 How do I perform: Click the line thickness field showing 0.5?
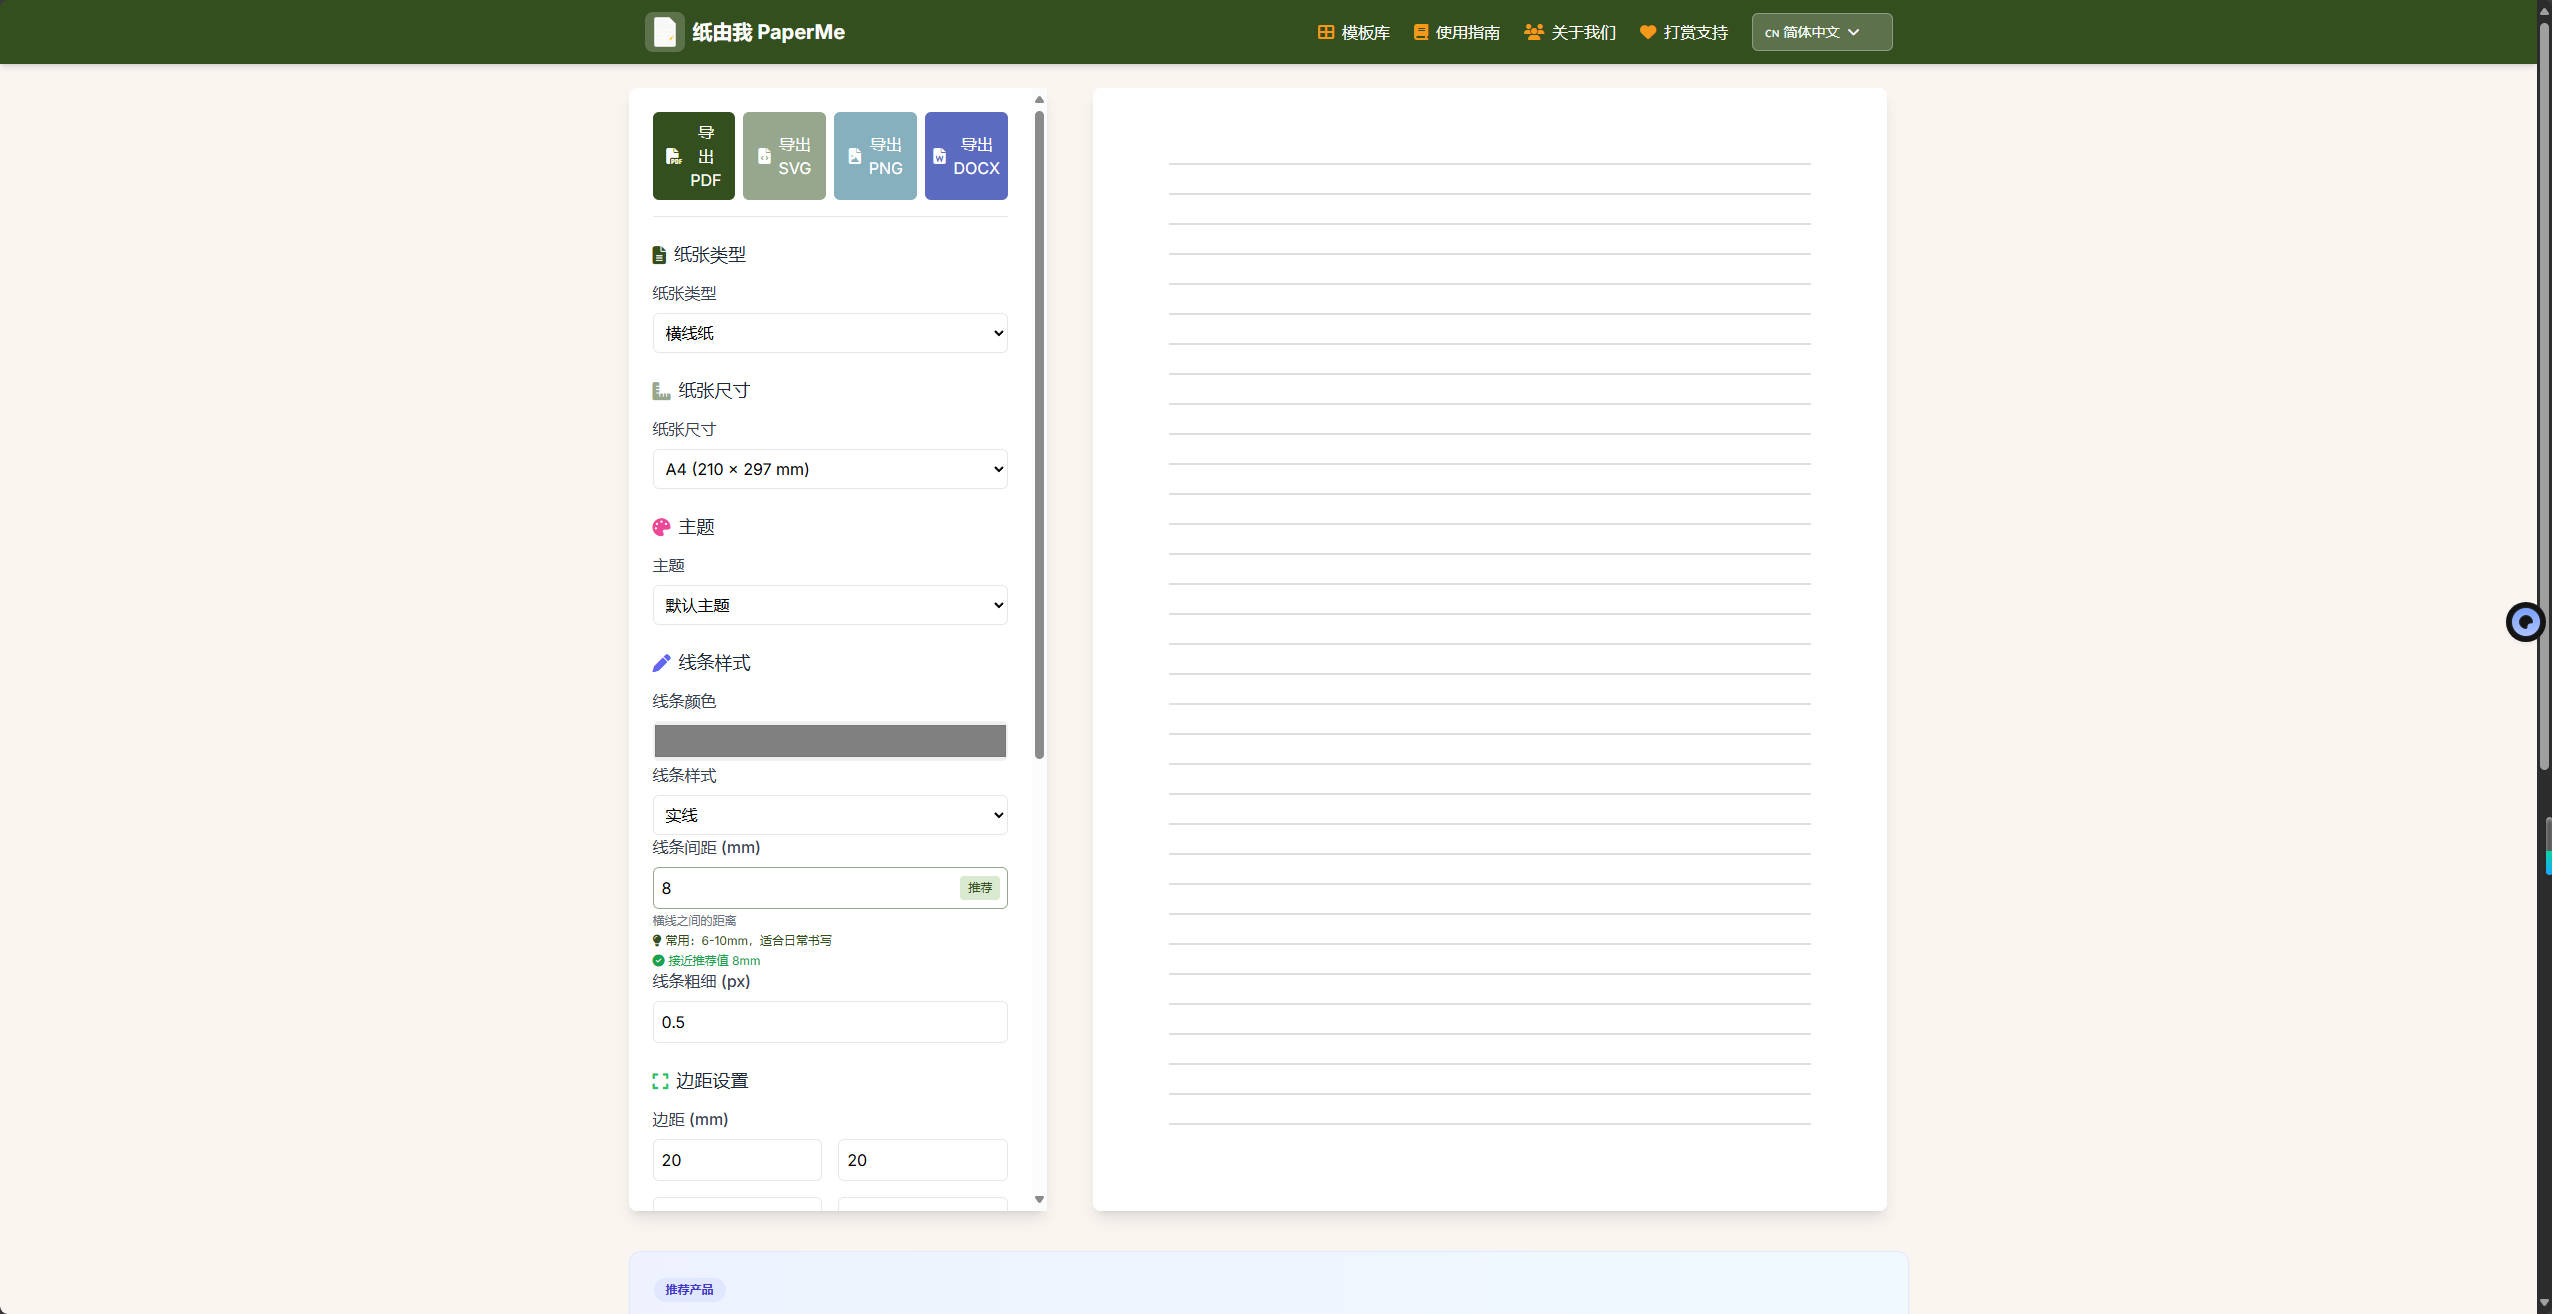[829, 1022]
